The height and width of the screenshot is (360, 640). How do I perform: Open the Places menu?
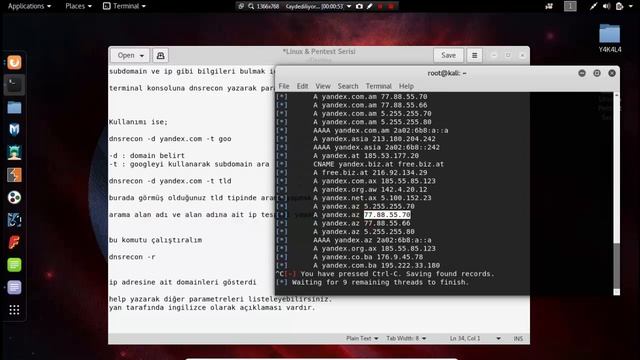pyautogui.click(x=78, y=6)
